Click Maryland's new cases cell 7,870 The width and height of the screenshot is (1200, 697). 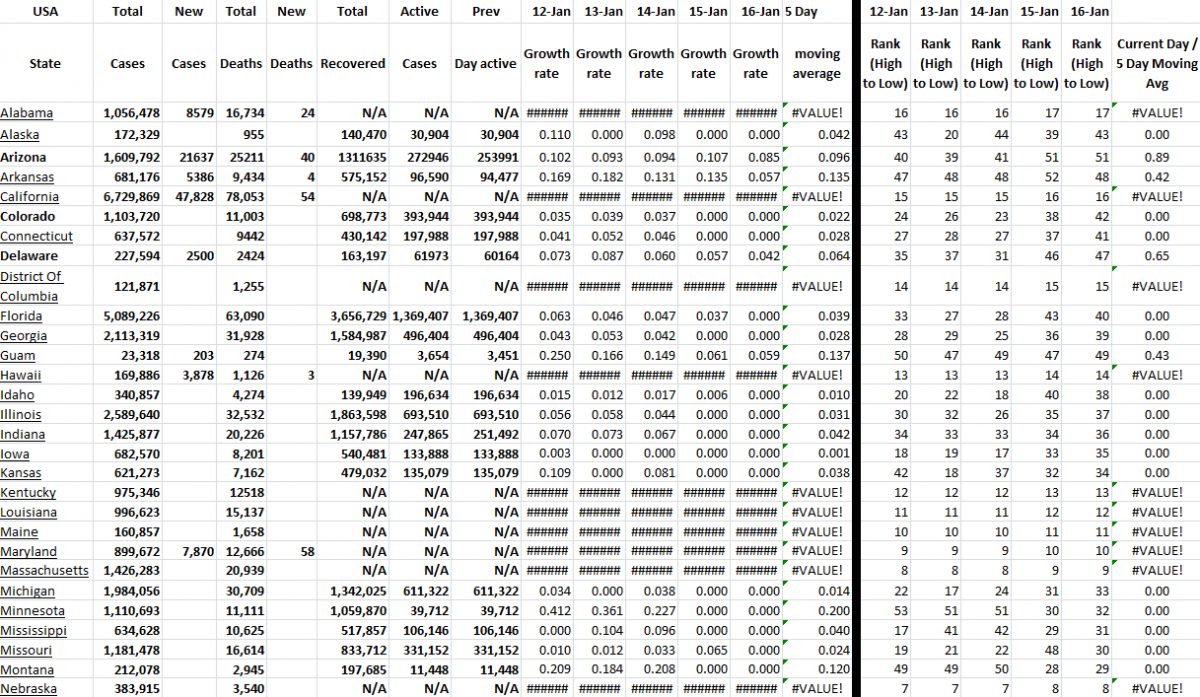[188, 552]
